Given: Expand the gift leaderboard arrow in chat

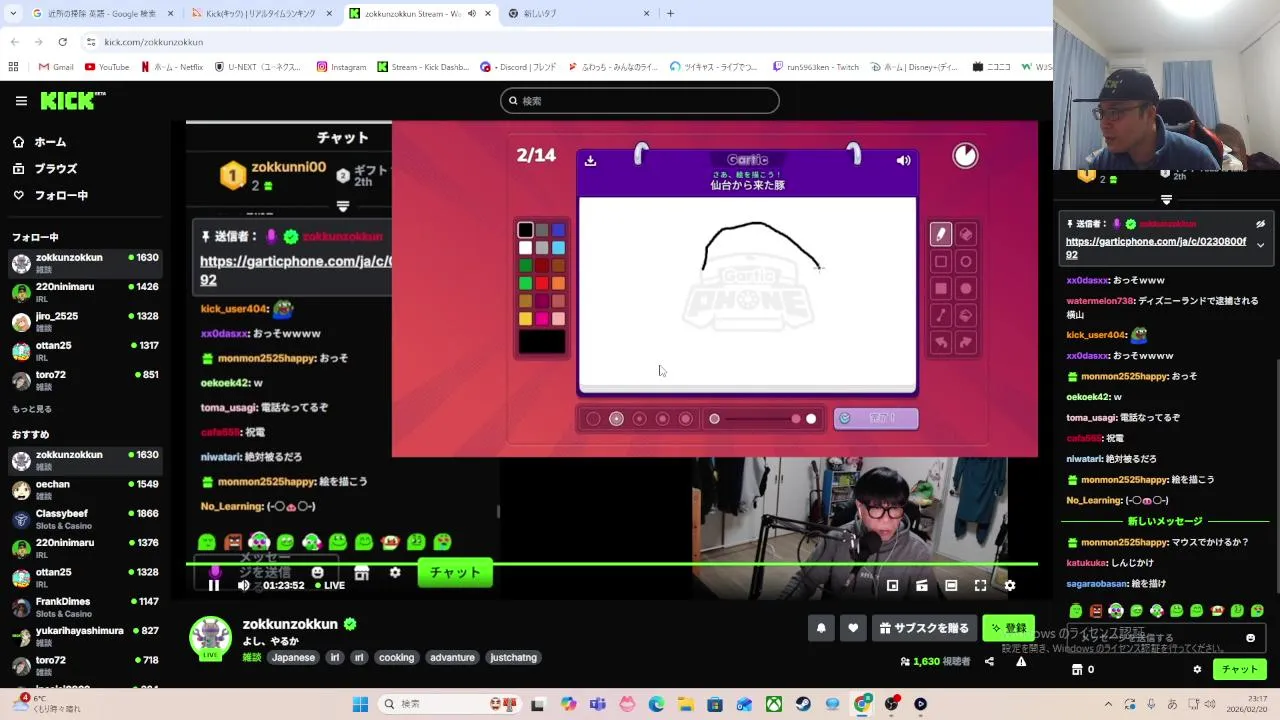Looking at the screenshot, I should (1166, 200).
